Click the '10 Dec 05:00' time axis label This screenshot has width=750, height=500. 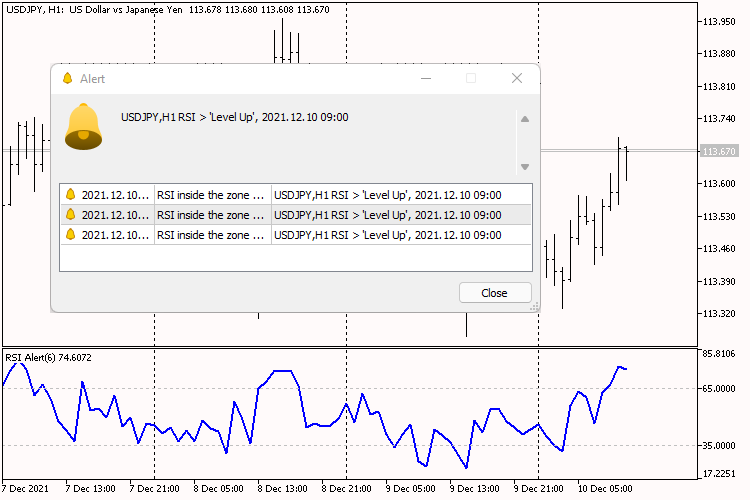click(x=605, y=489)
